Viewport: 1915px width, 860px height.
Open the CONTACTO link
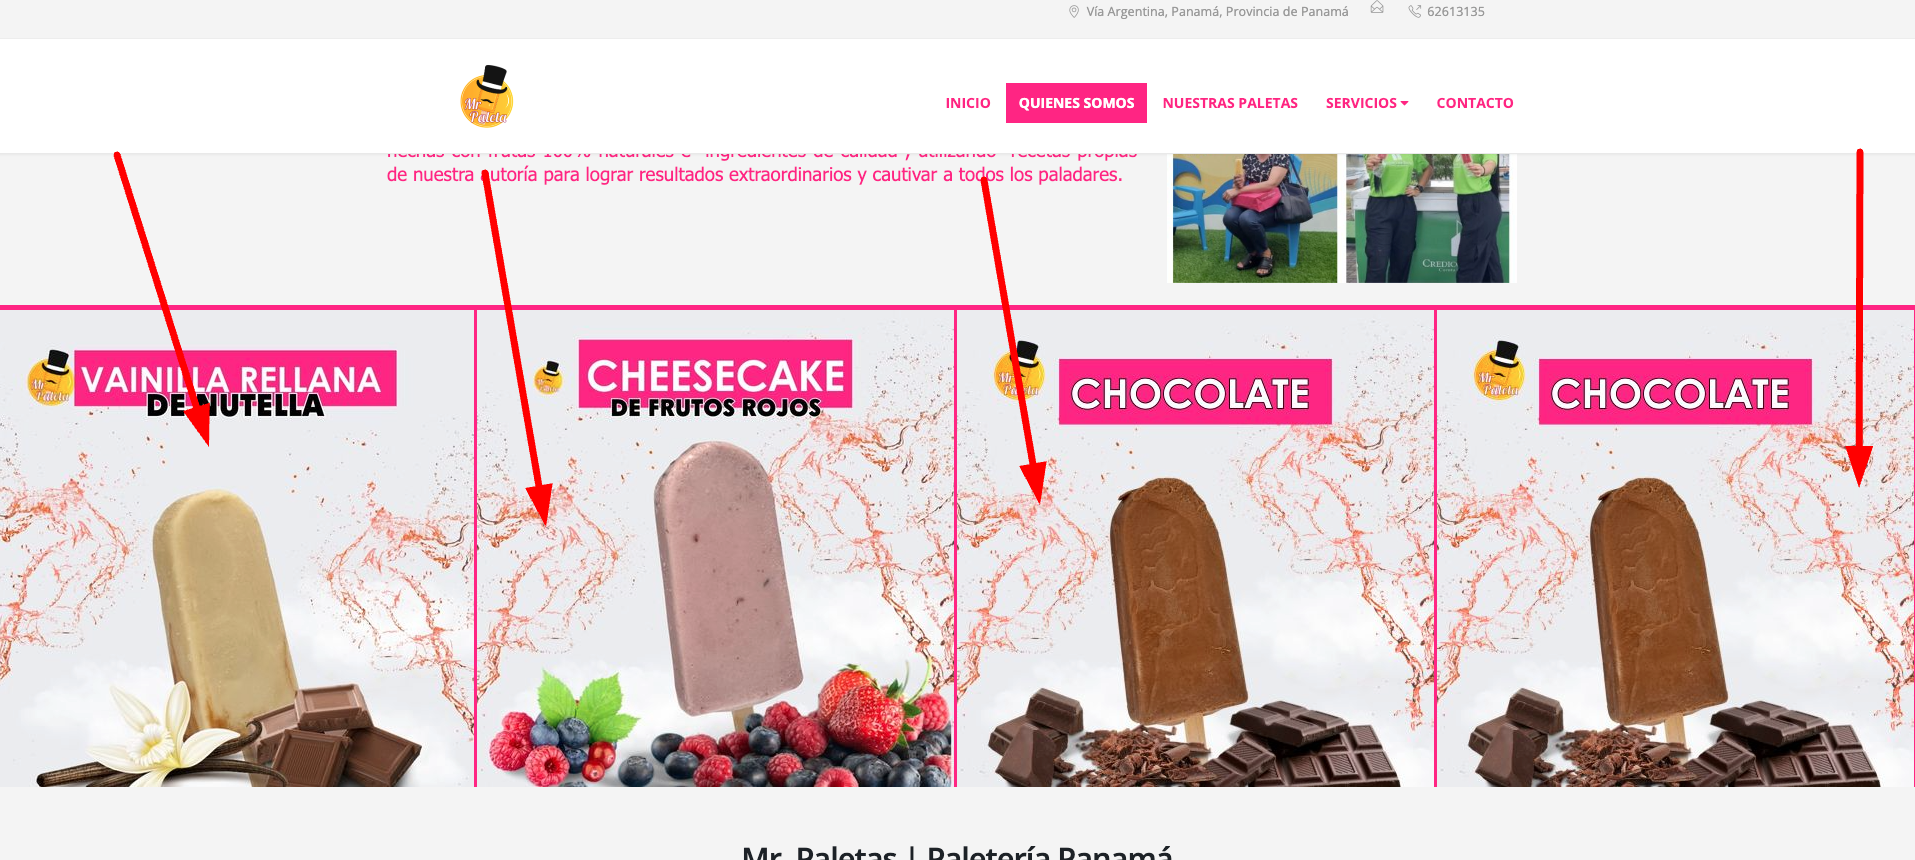[1475, 103]
